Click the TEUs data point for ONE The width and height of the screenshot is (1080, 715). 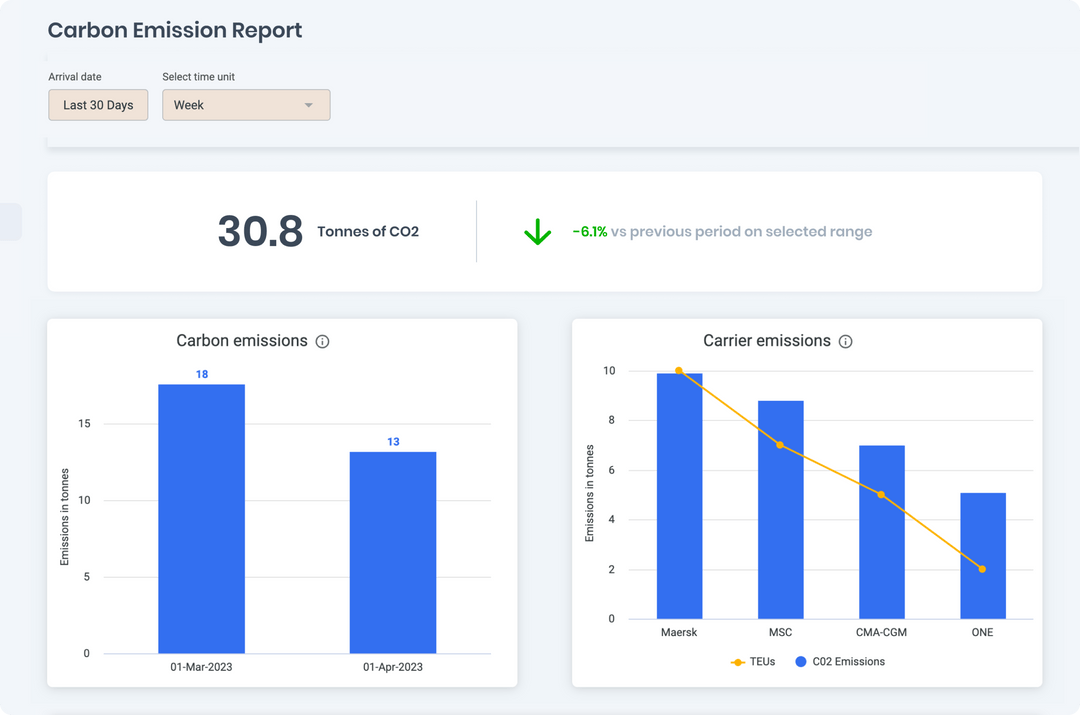click(982, 569)
